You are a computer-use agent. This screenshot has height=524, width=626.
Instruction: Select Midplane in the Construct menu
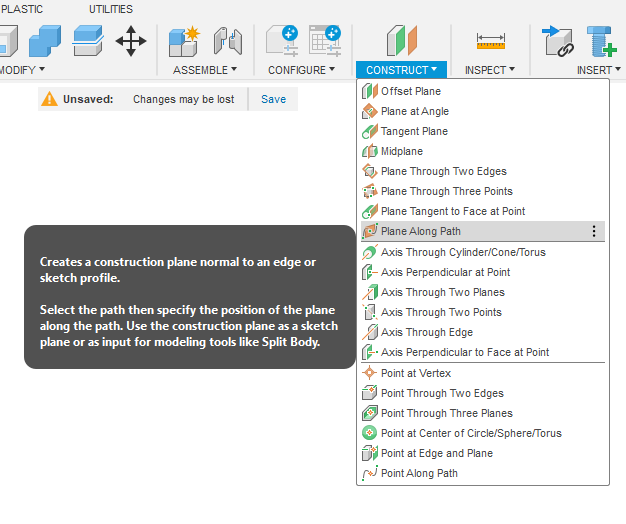point(401,151)
